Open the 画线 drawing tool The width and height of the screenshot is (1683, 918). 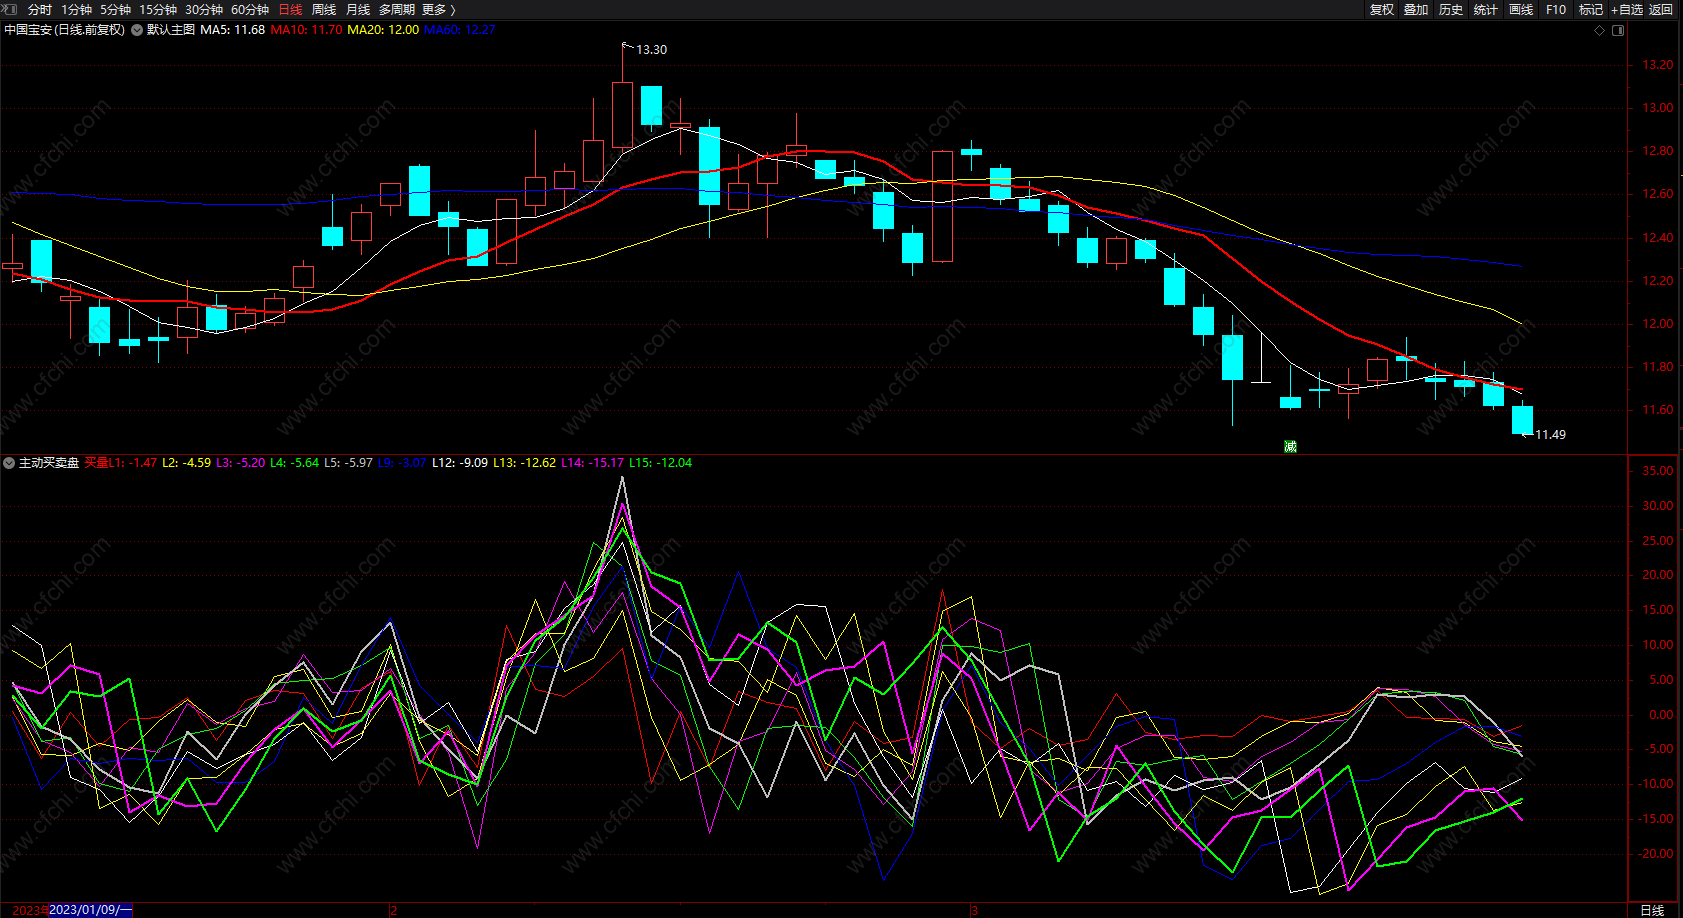coord(1521,9)
